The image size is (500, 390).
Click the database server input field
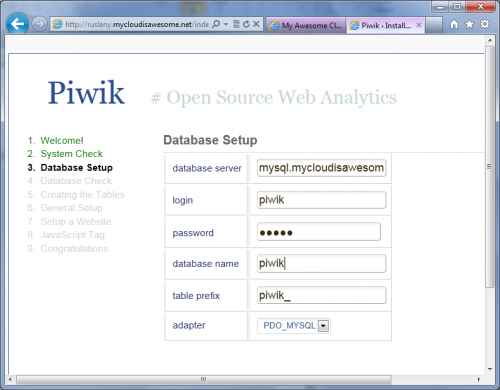(322, 168)
